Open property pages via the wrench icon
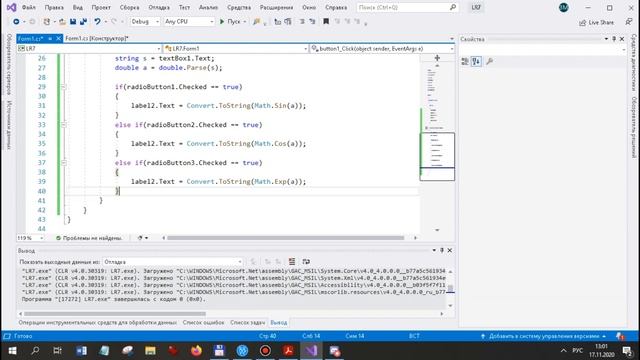The width and height of the screenshot is (640, 360). (490, 62)
